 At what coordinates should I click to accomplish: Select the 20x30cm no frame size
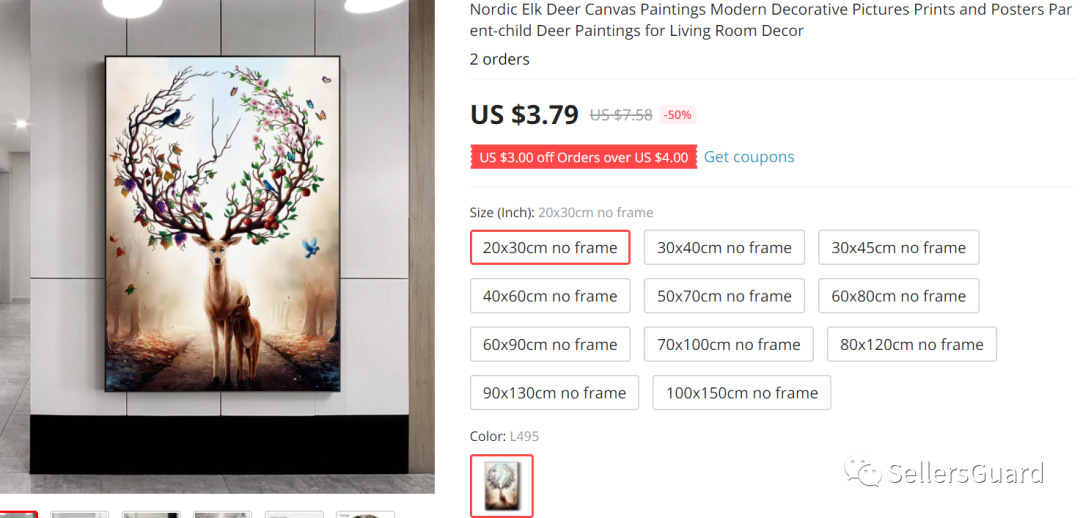550,247
